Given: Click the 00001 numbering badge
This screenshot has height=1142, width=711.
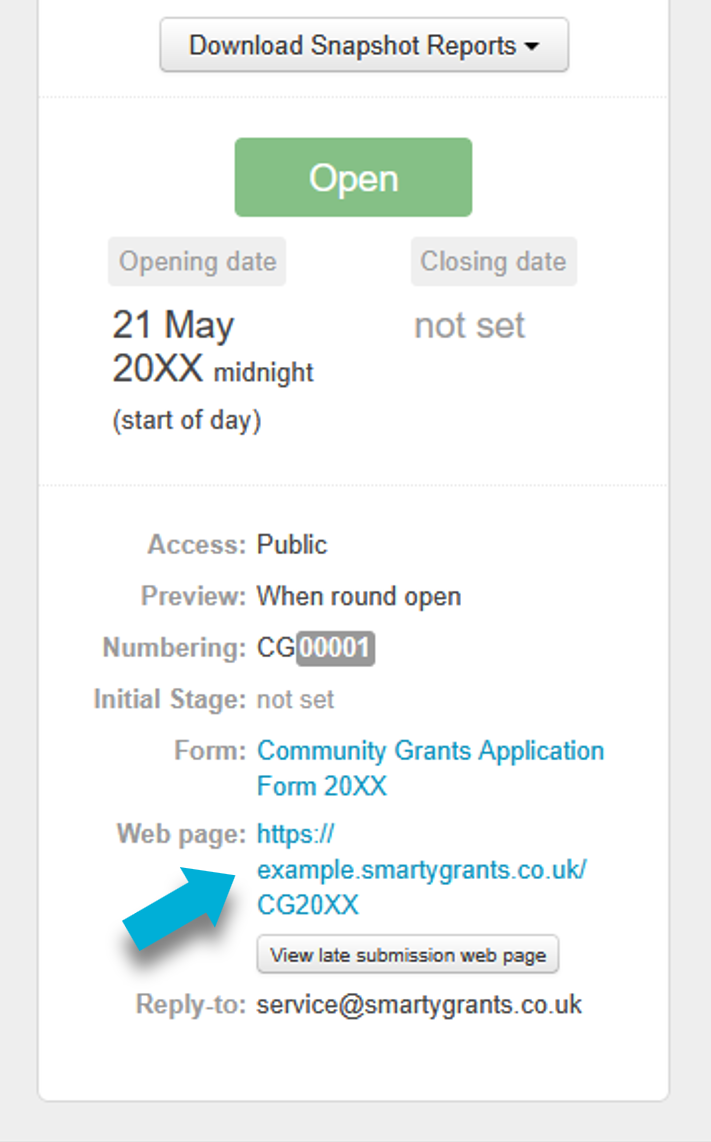Looking at the screenshot, I should 335,649.
